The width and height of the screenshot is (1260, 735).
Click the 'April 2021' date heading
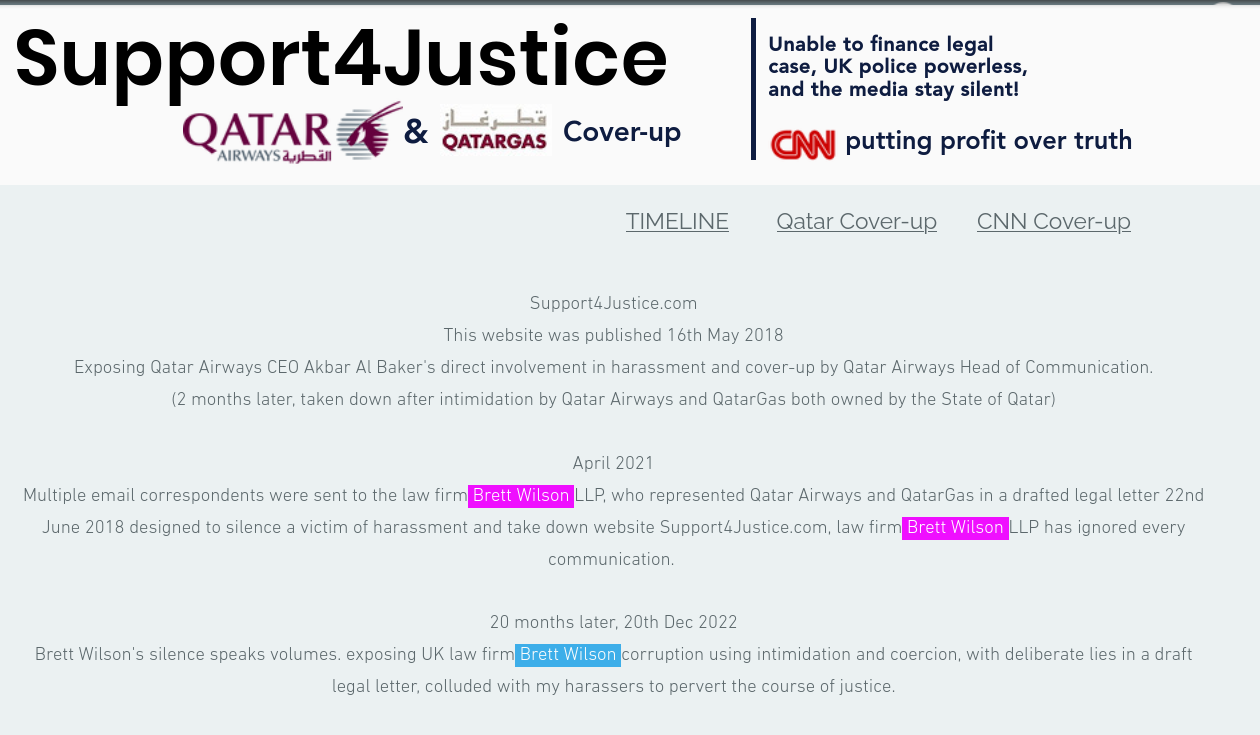pyautogui.click(x=613, y=464)
